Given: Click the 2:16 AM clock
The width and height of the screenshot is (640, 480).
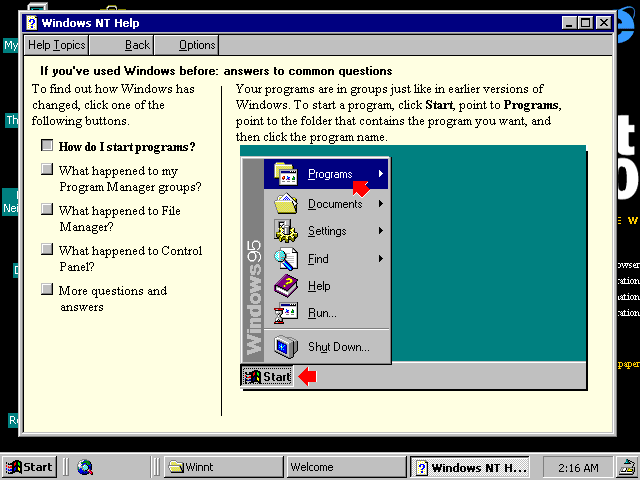Looking at the screenshot, I should click(x=578, y=467).
